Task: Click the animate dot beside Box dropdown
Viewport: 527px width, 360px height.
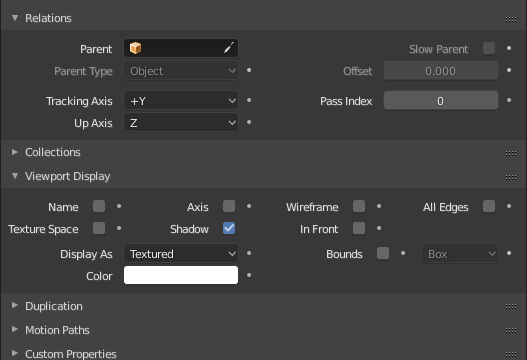Action: tap(509, 253)
